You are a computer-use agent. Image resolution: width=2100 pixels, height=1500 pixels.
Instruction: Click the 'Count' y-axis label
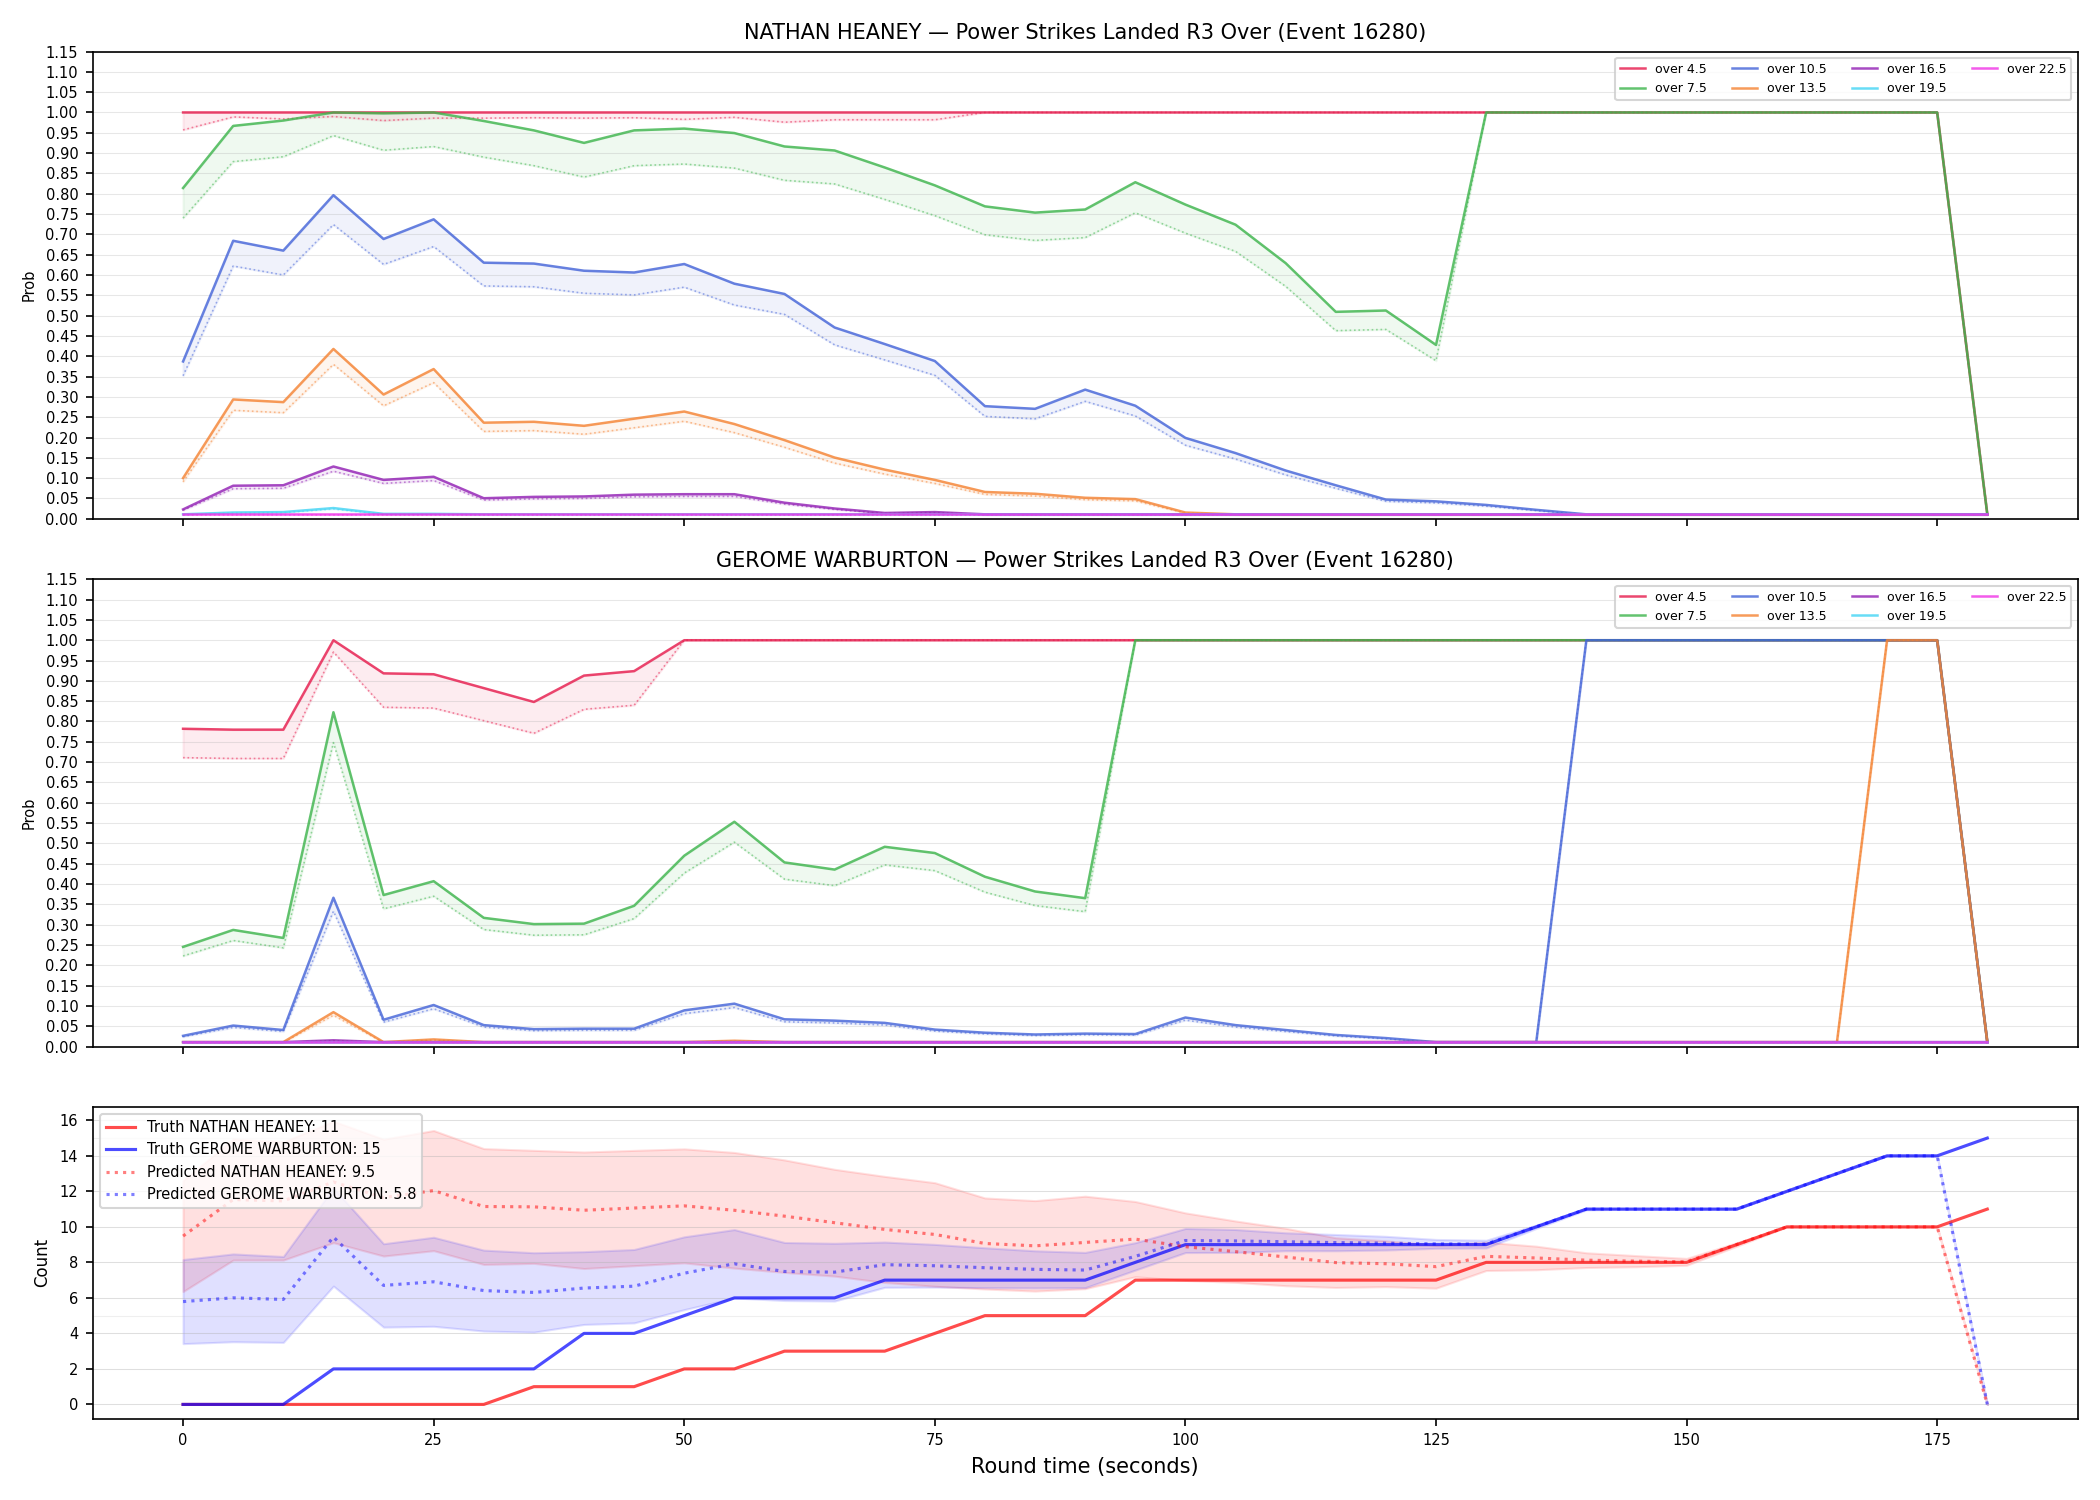[x=41, y=1263]
